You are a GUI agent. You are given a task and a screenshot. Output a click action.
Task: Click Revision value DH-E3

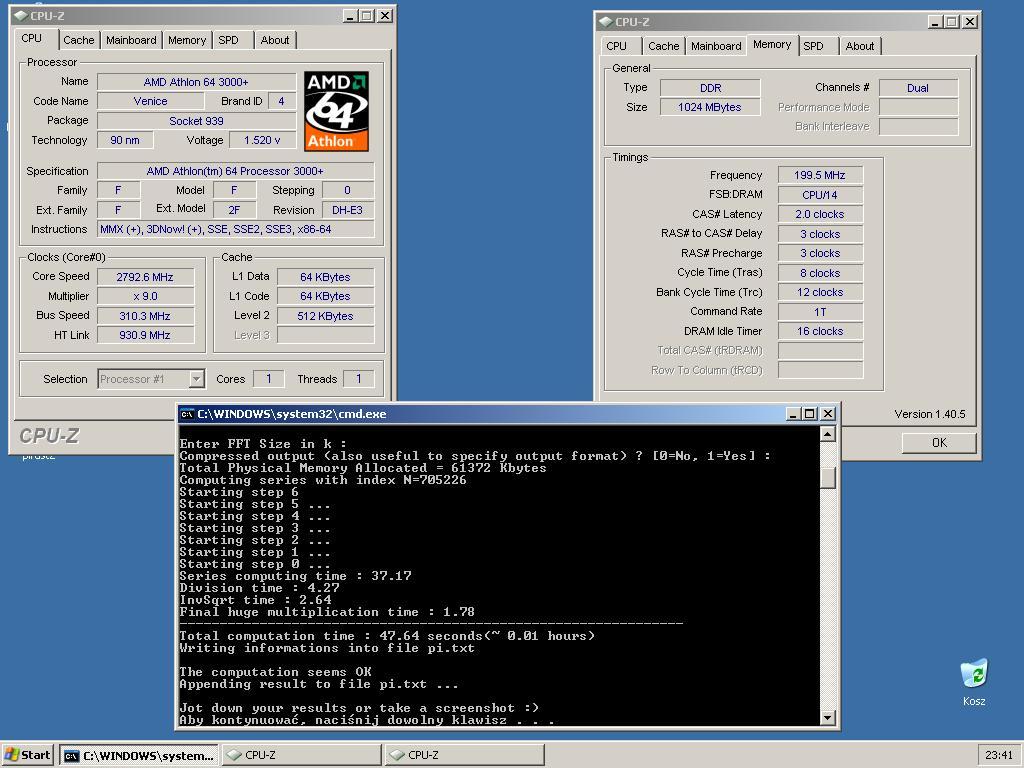click(347, 210)
